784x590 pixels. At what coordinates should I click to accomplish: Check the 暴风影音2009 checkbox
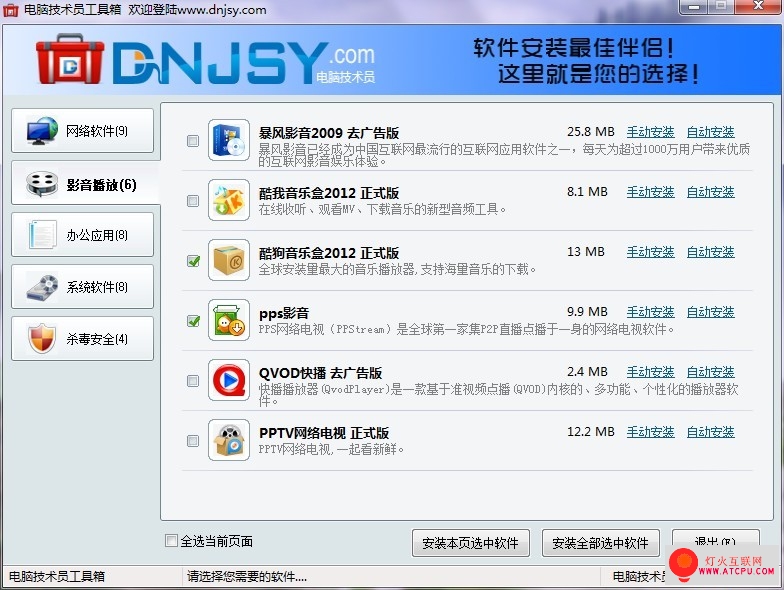point(193,141)
